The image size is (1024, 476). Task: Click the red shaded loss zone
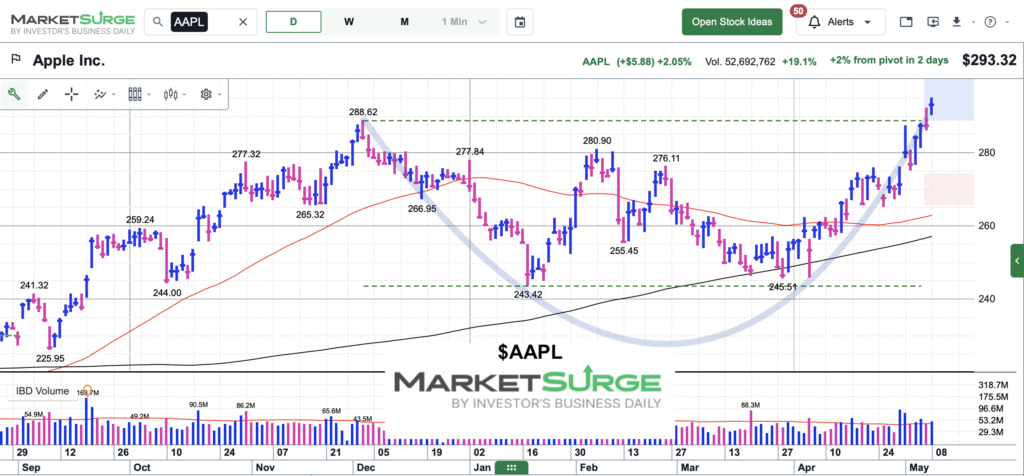pyautogui.click(x=949, y=189)
